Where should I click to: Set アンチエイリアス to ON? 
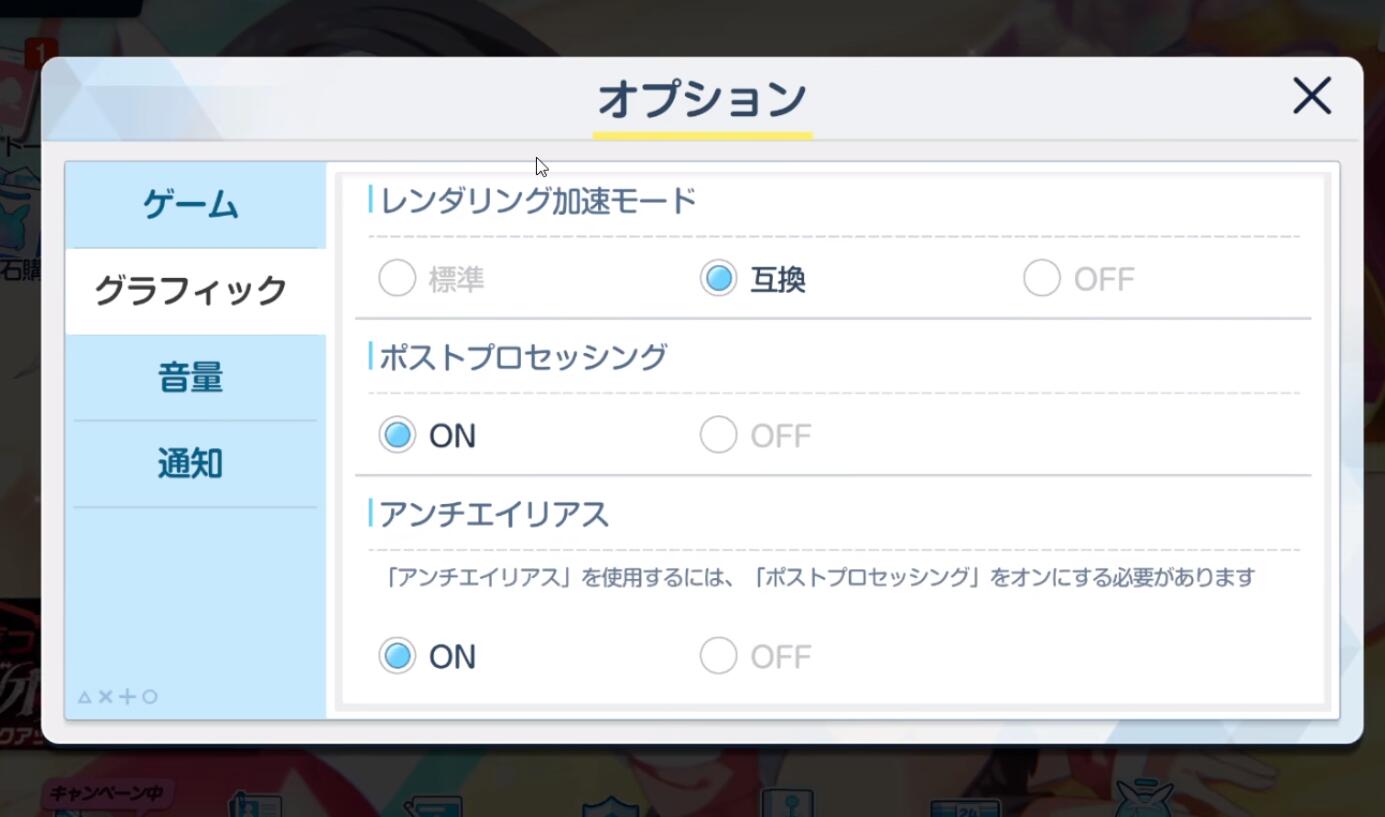[x=397, y=656]
